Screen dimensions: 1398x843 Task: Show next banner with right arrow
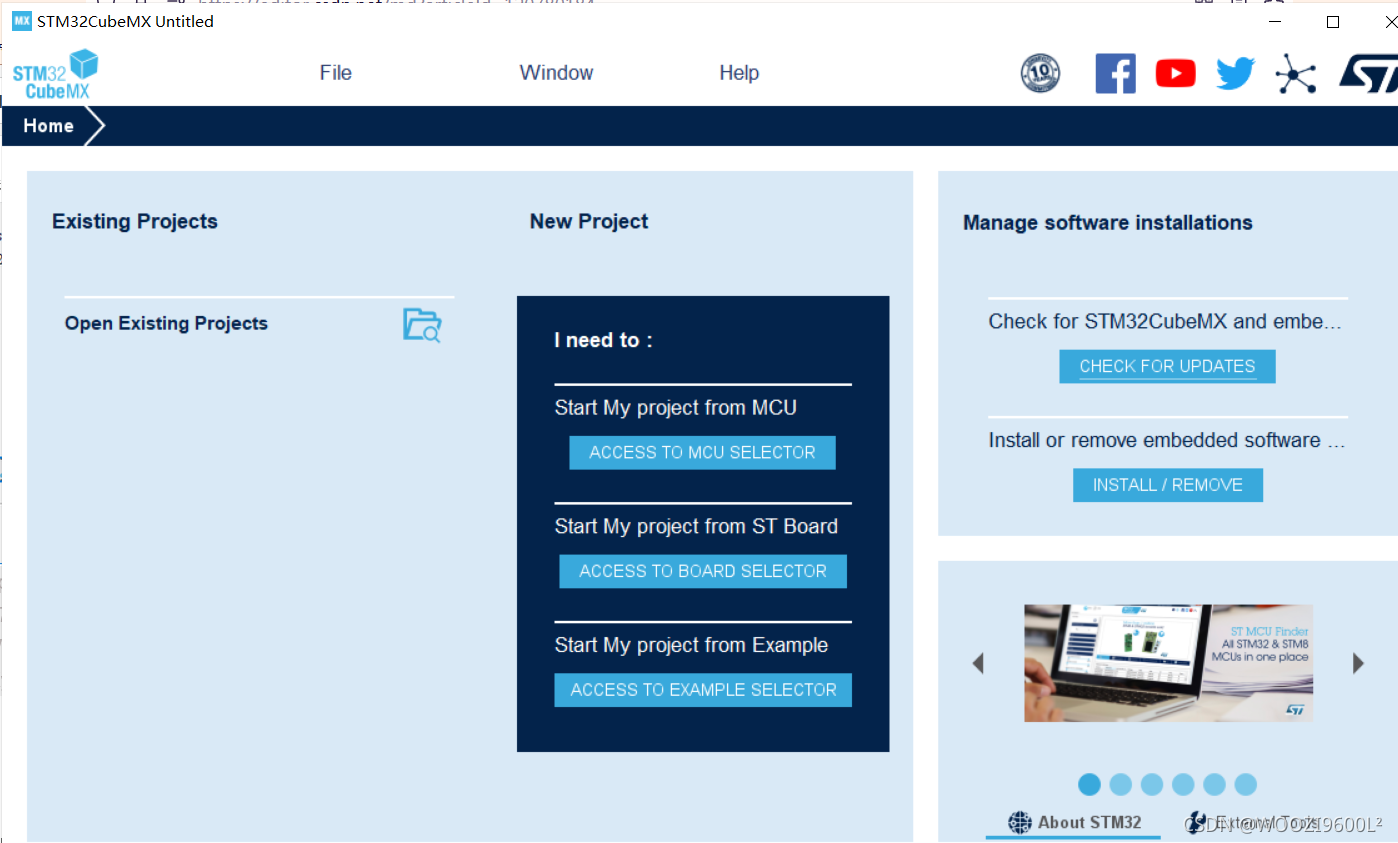(1358, 663)
